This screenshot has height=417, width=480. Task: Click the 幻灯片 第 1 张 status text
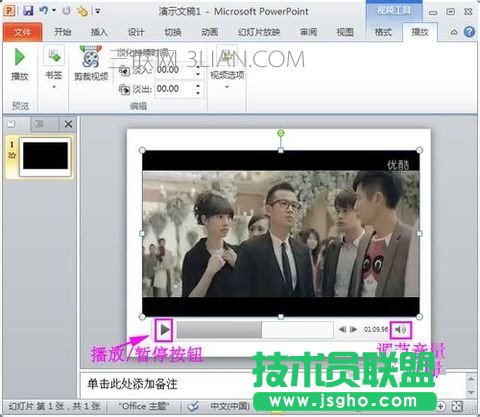coord(54,406)
